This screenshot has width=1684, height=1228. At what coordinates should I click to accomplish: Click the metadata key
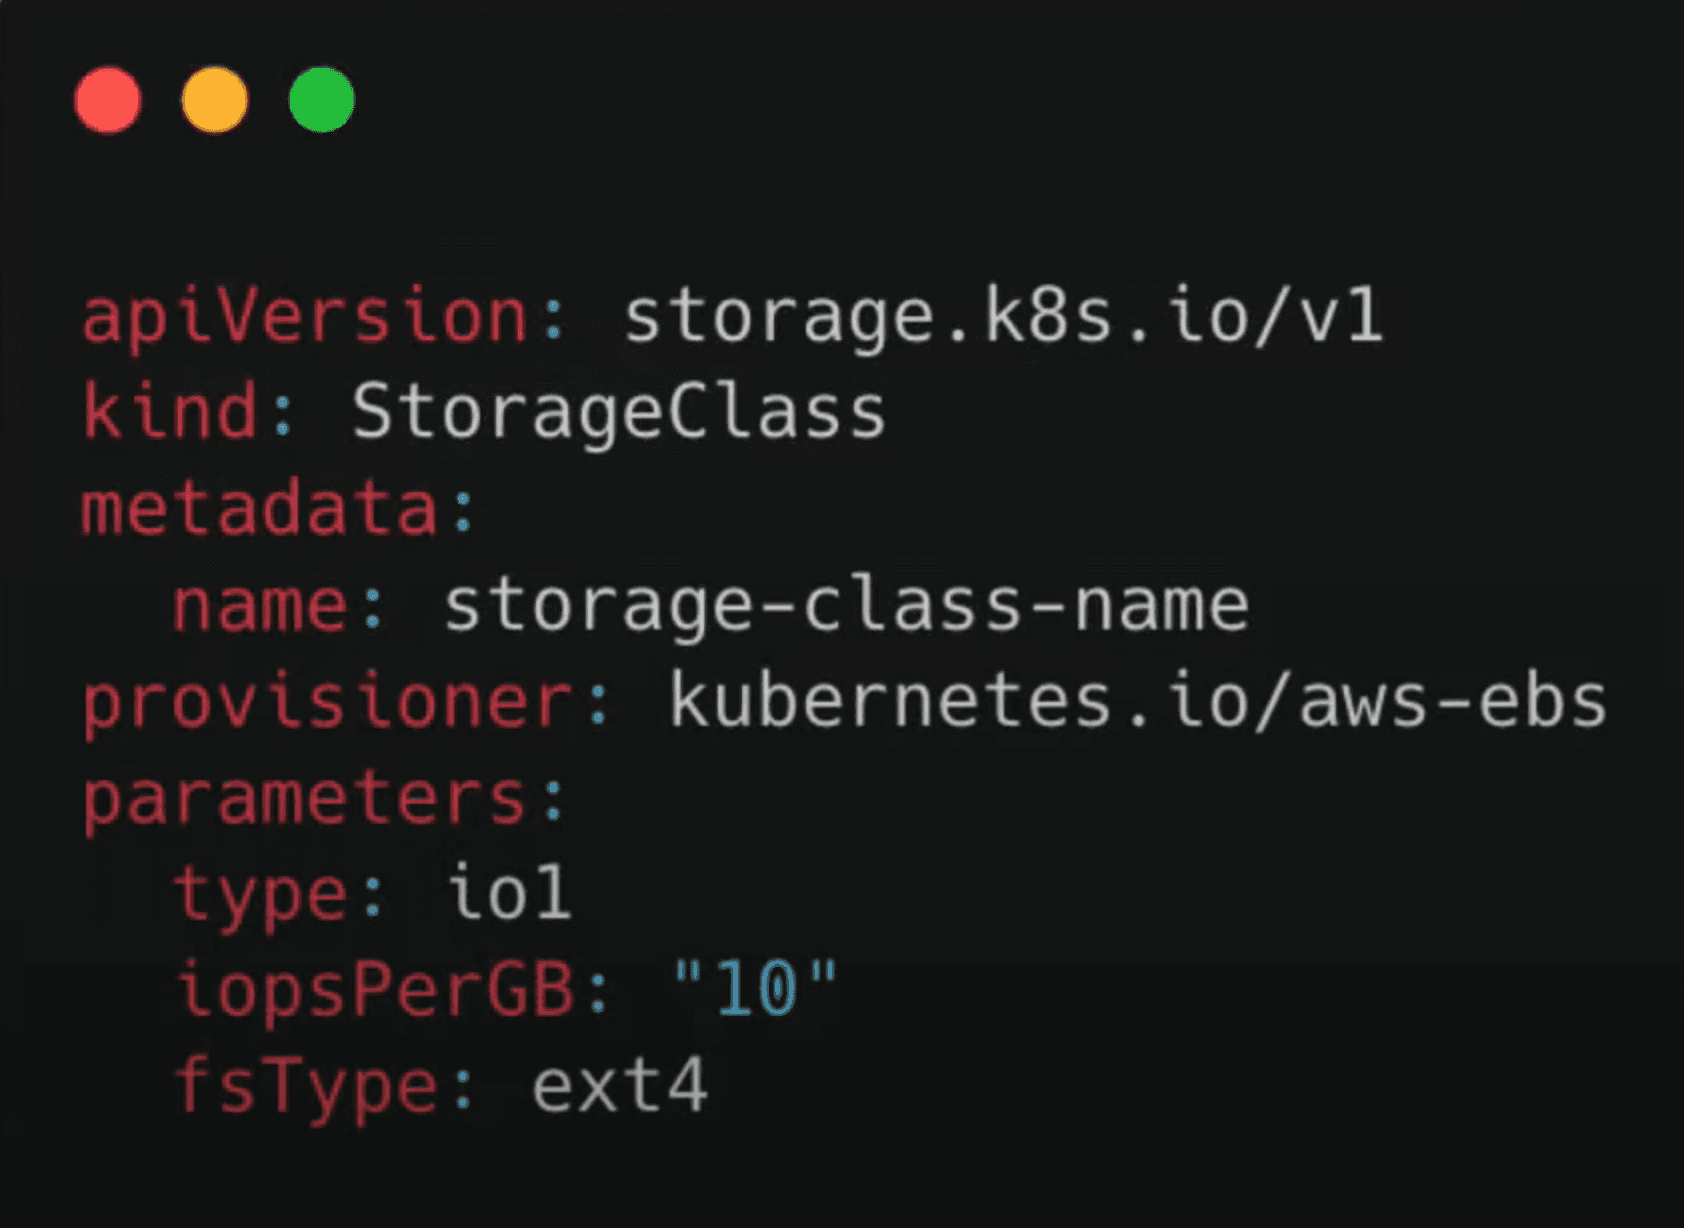click(260, 508)
